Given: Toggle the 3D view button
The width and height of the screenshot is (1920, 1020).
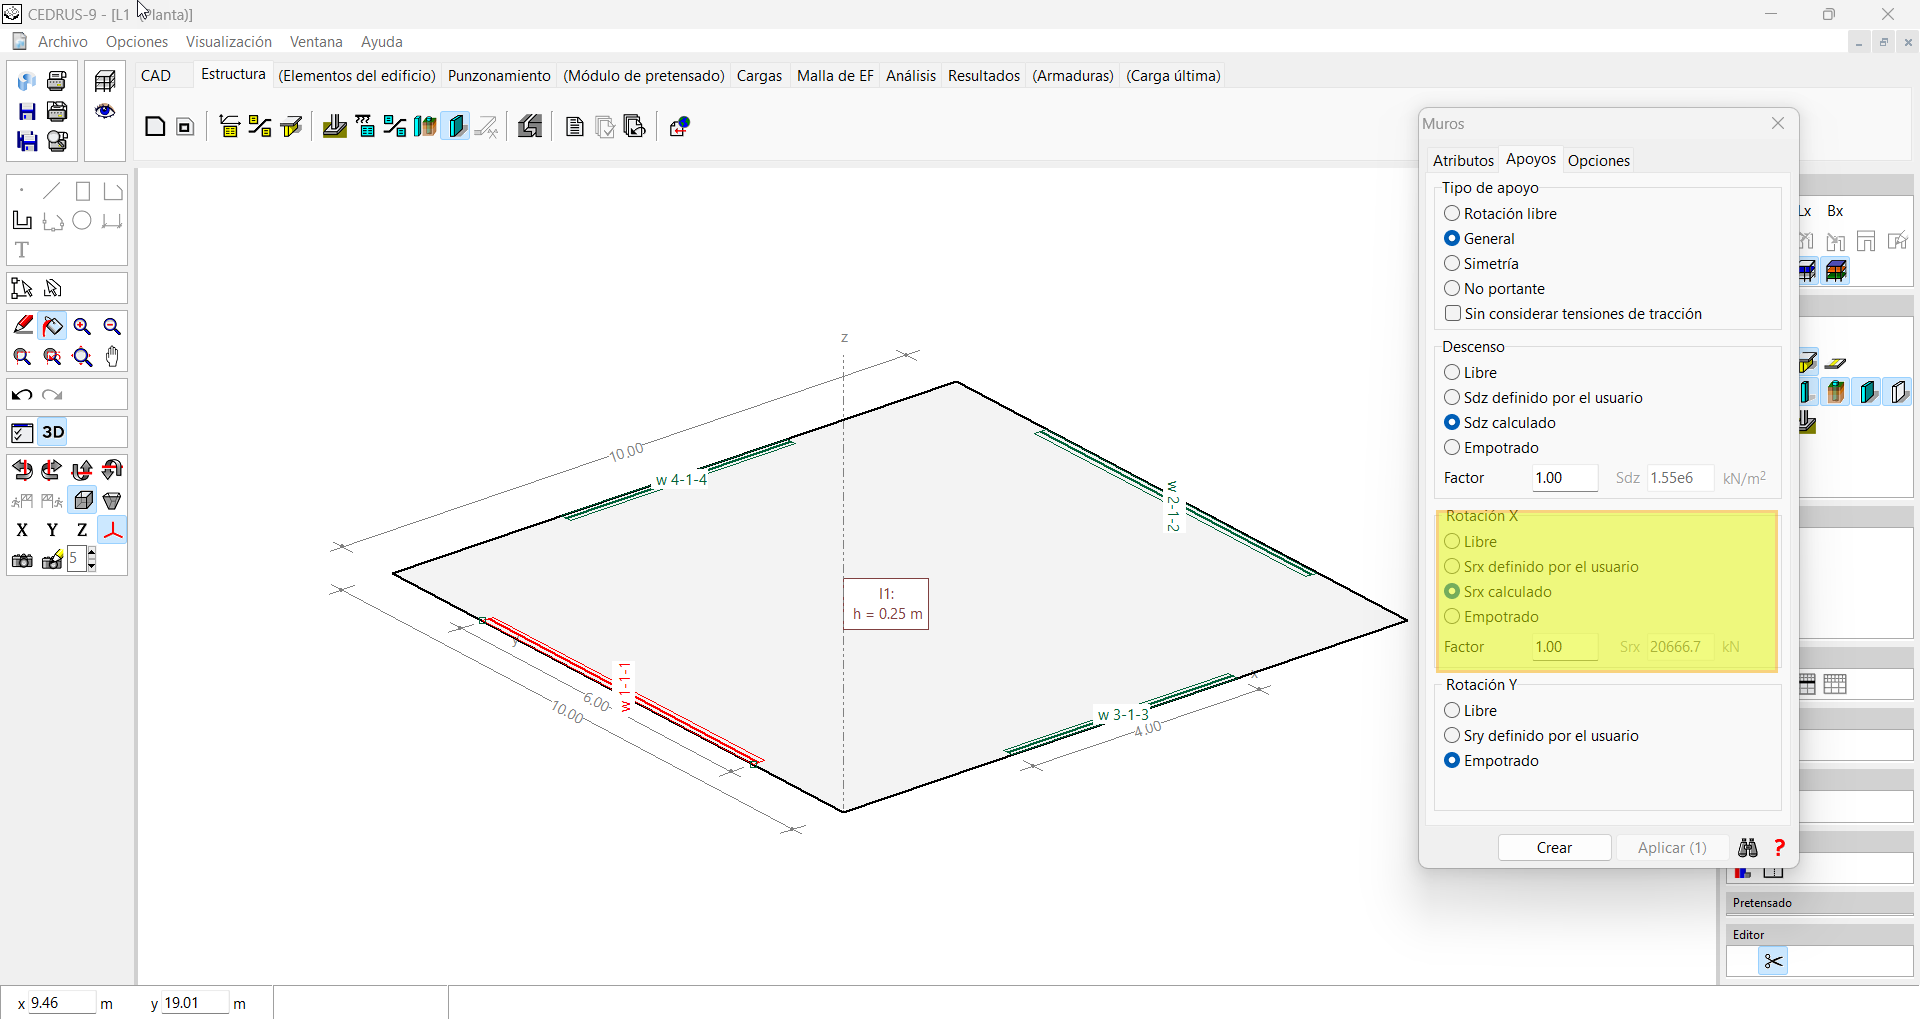Looking at the screenshot, I should tap(53, 432).
